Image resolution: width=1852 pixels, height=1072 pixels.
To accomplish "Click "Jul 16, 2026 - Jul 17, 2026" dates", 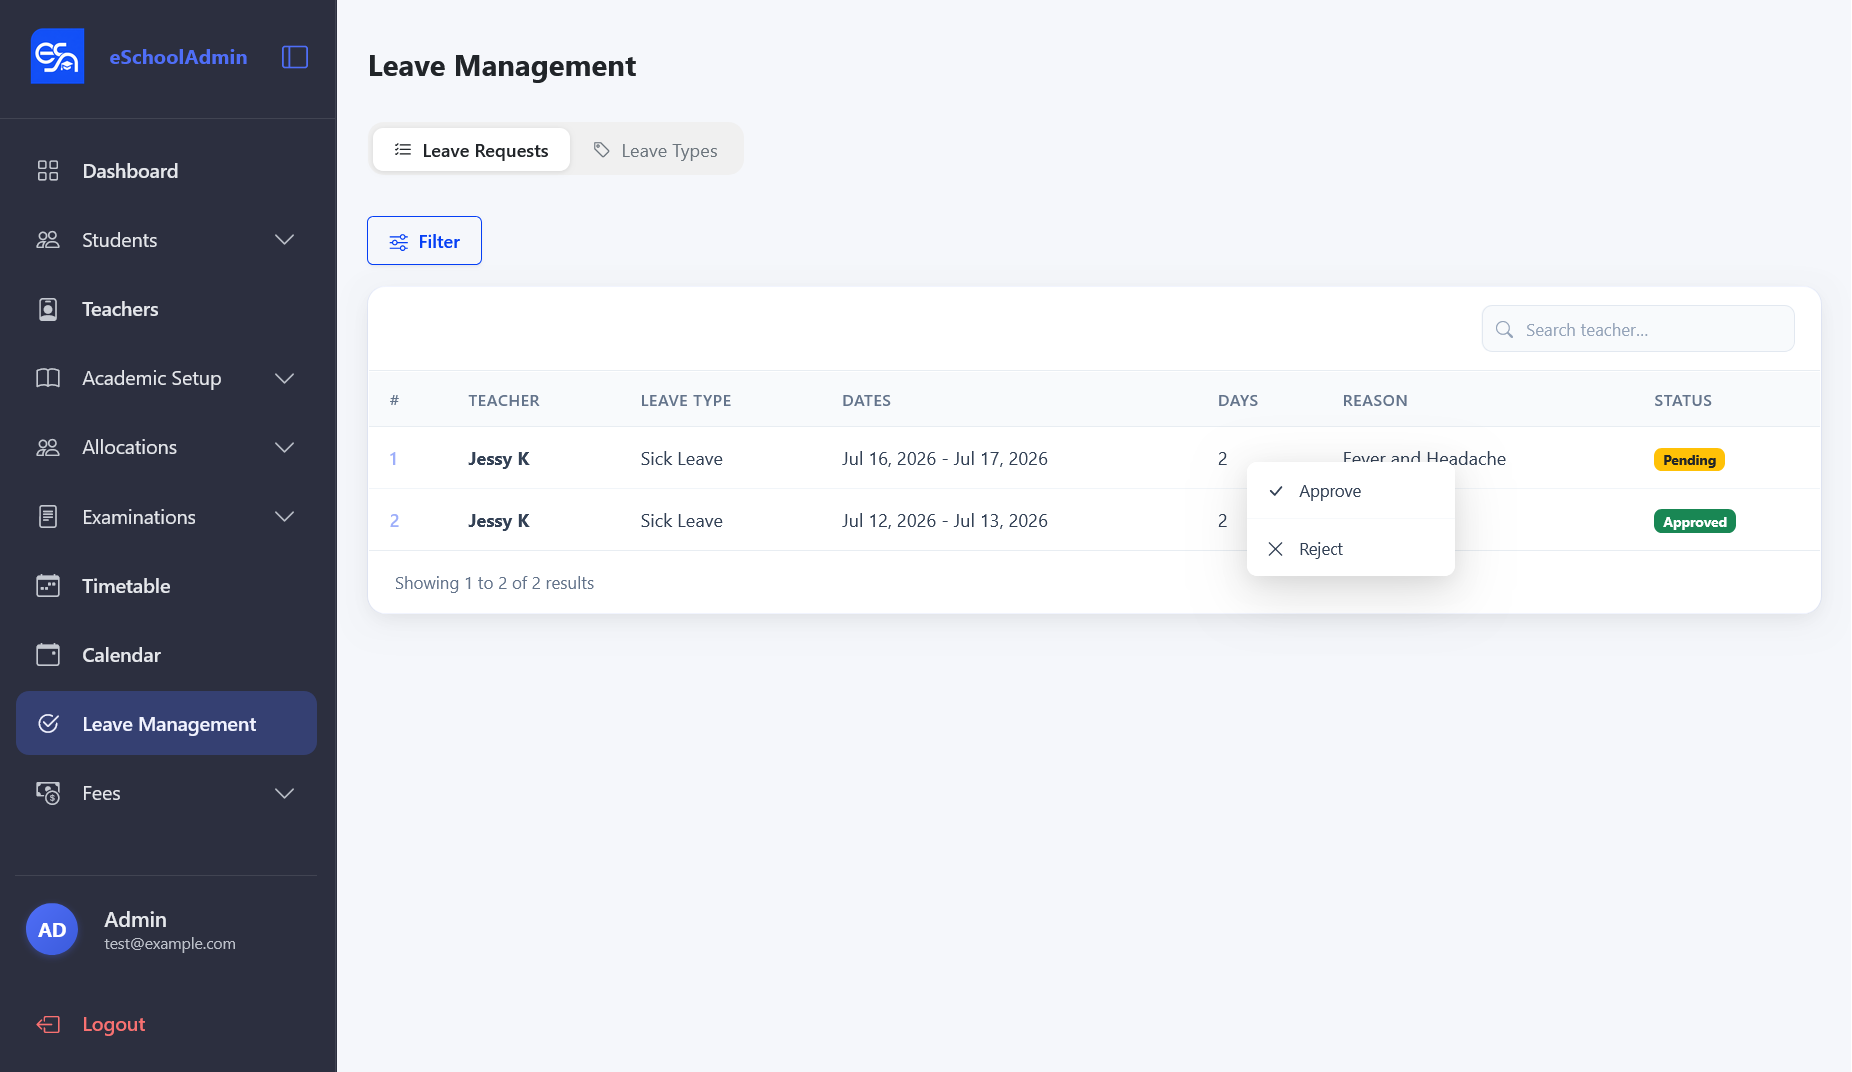I will click(945, 459).
